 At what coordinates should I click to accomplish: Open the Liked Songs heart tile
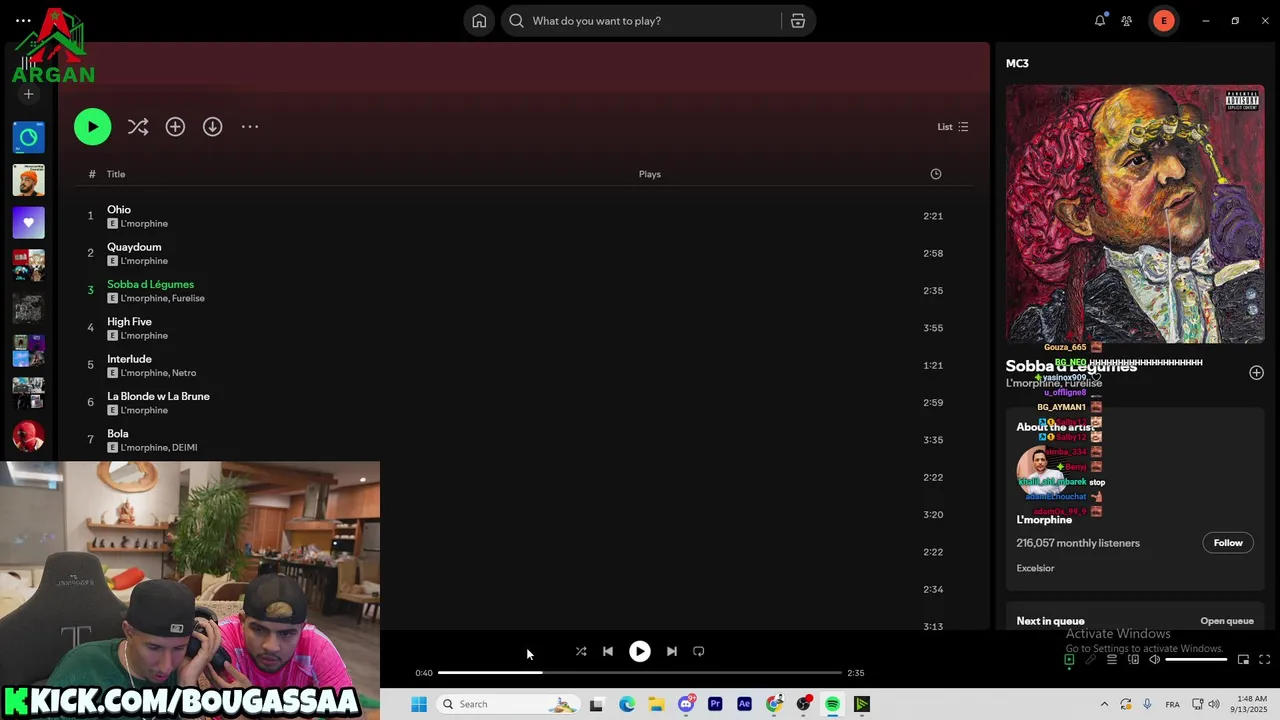click(x=28, y=222)
